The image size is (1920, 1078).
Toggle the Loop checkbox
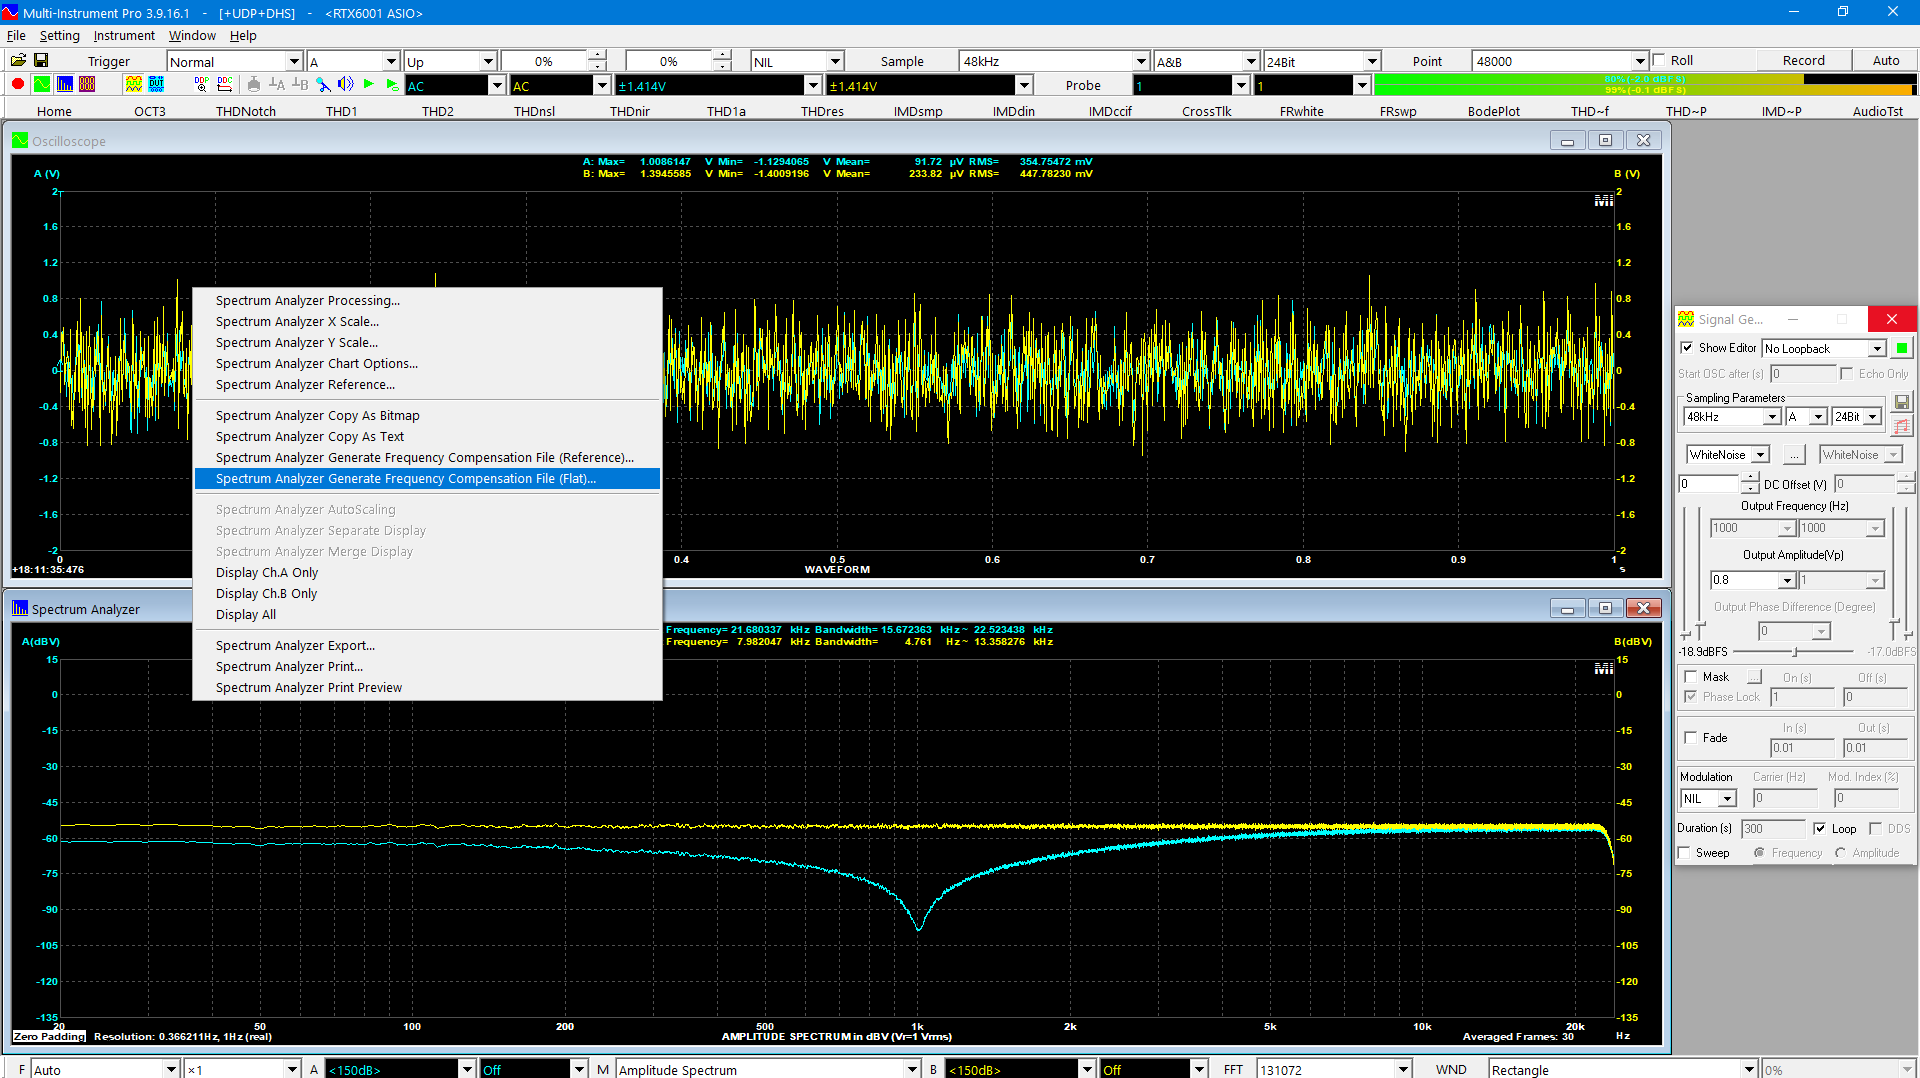coord(1819,829)
